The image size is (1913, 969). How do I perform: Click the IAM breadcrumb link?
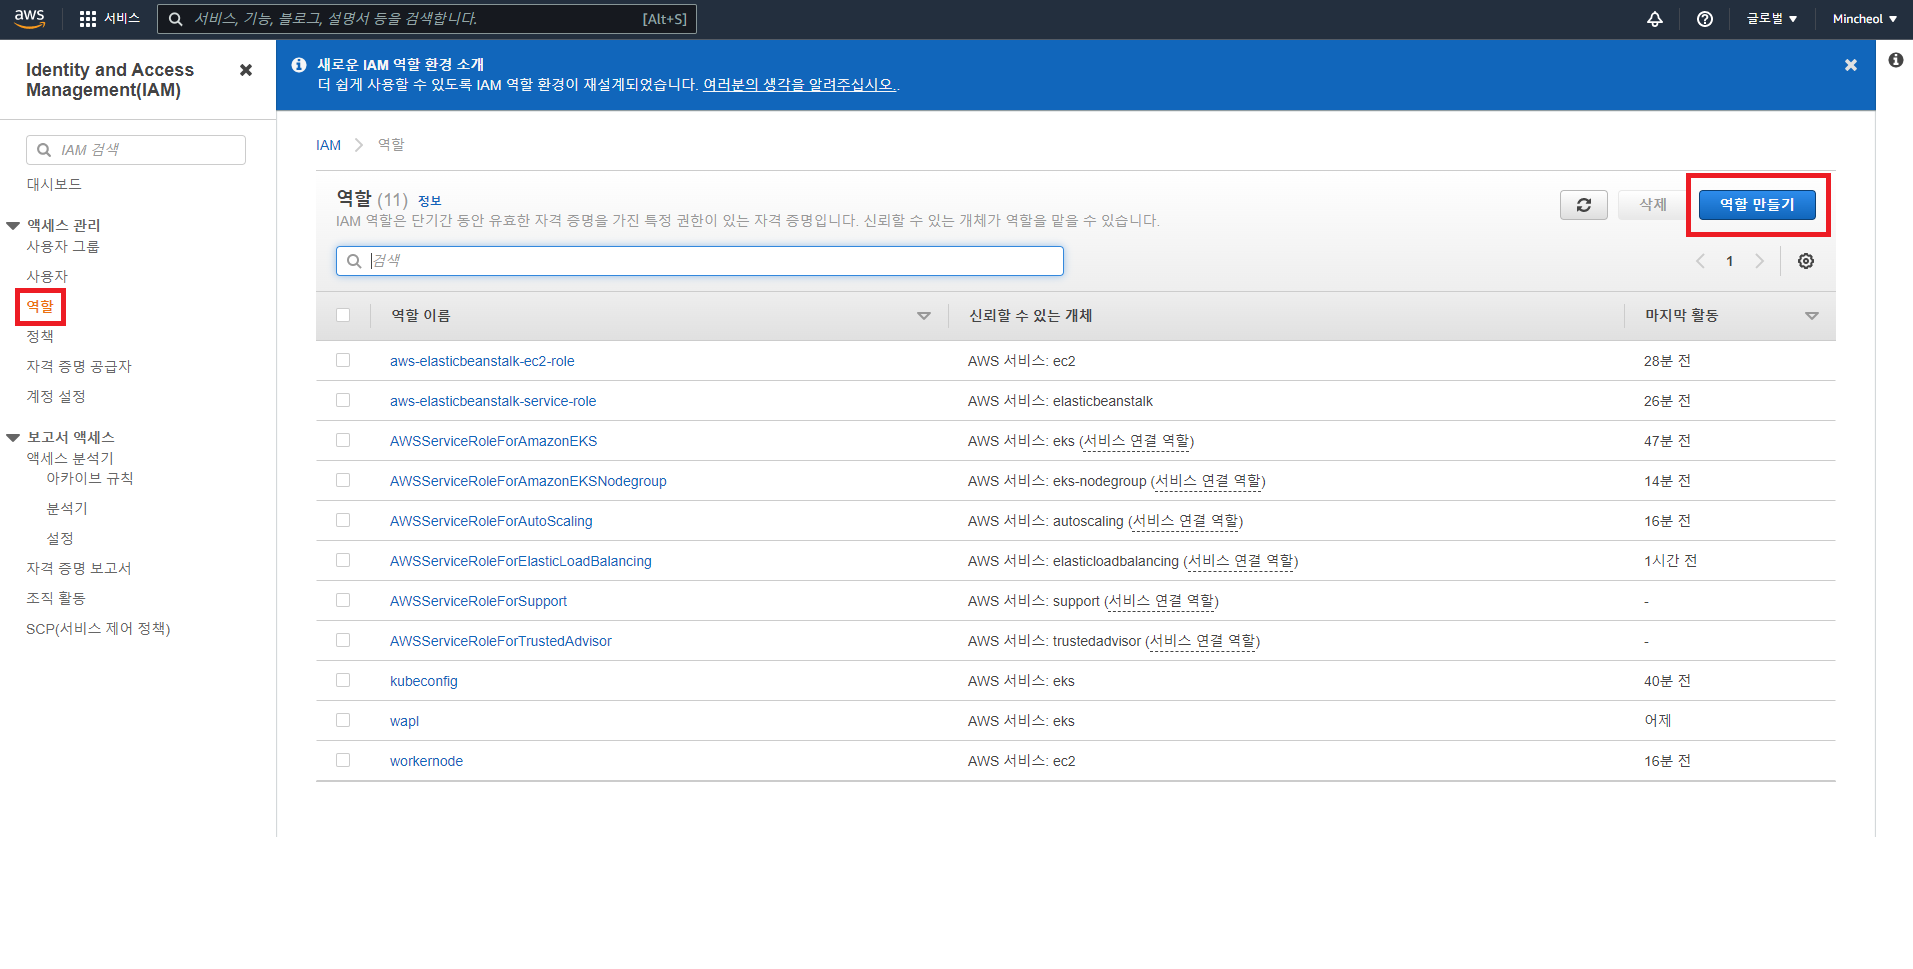click(x=328, y=145)
